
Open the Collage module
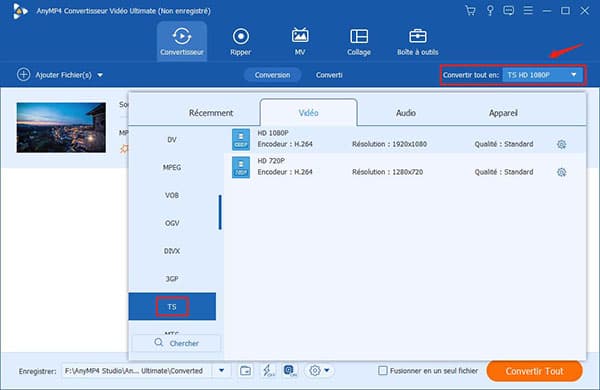[359, 41]
